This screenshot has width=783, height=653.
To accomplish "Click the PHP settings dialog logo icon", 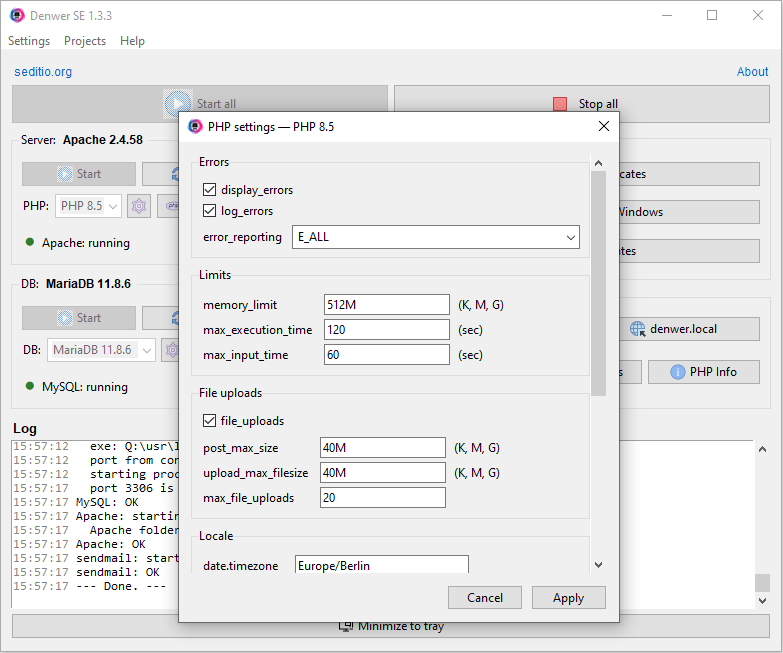I will 195,126.
